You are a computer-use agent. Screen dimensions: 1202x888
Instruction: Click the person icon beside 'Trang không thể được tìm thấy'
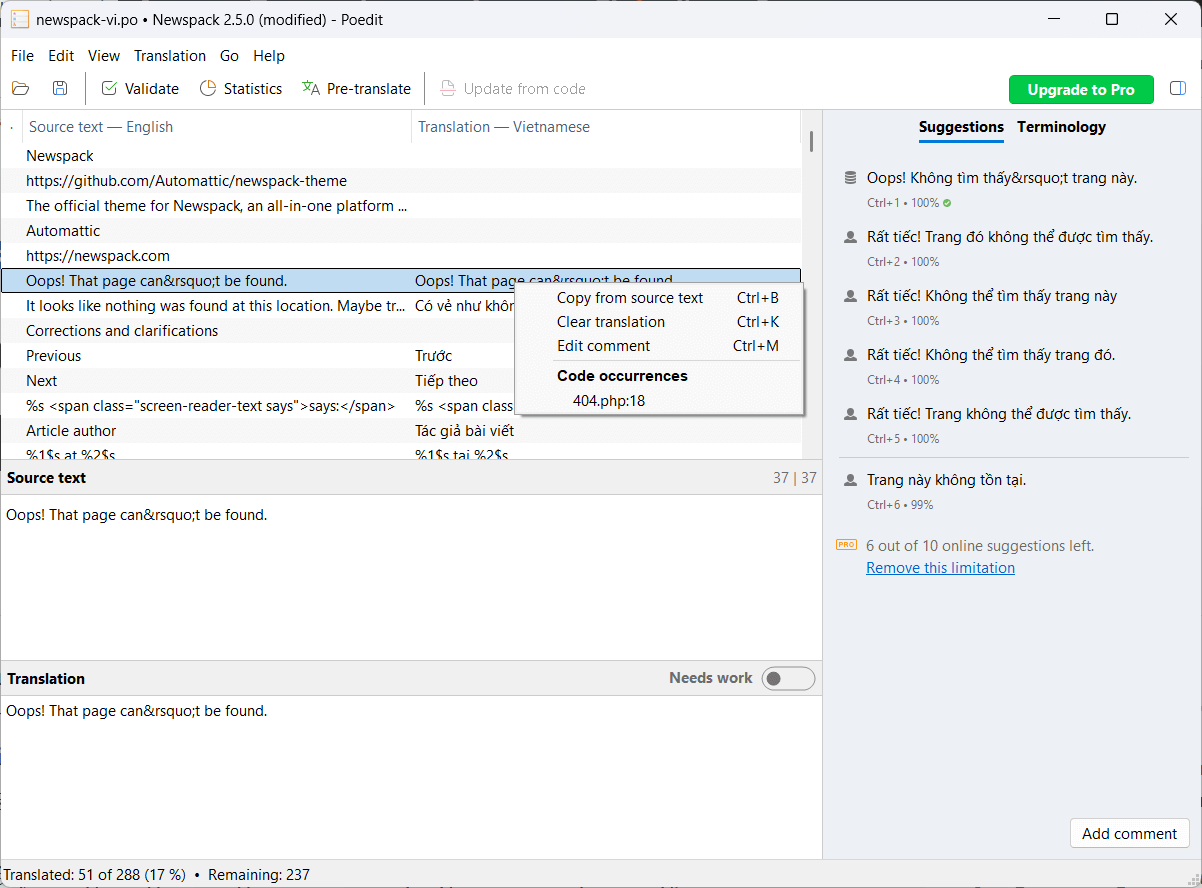851,414
